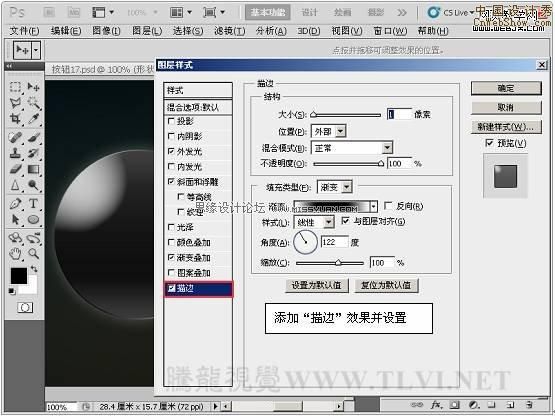Select the 3D Rotate tool
The height and width of the screenshot is (416, 555).
tap(15, 238)
